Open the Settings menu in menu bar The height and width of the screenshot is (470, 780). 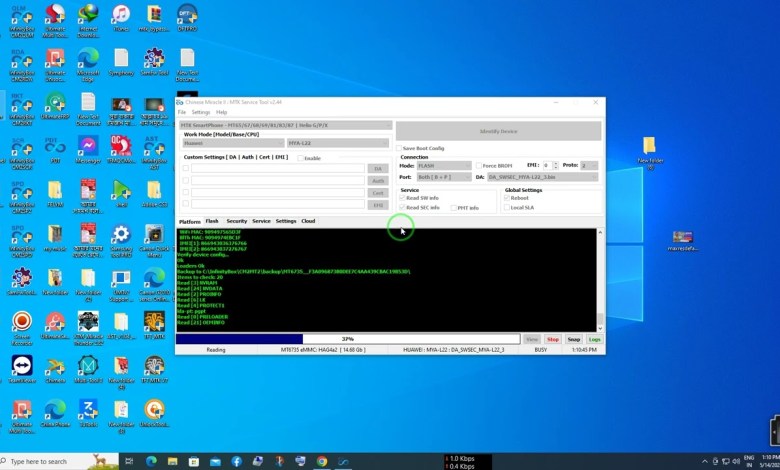click(x=201, y=112)
